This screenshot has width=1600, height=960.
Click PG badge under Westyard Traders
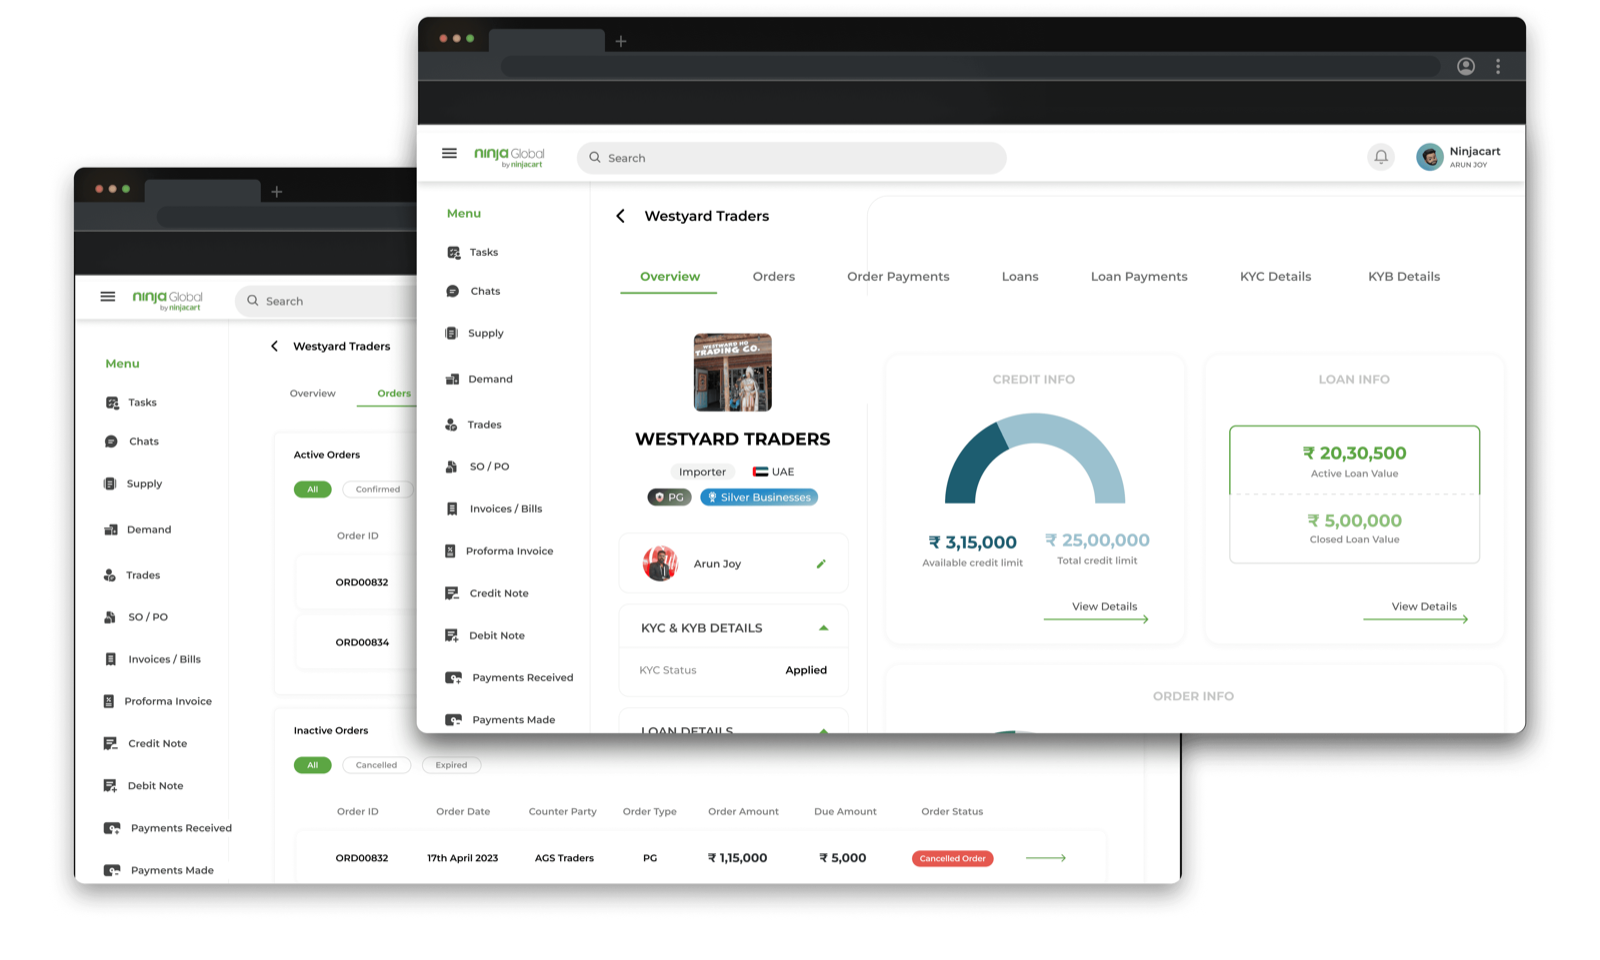pyautogui.click(x=669, y=497)
